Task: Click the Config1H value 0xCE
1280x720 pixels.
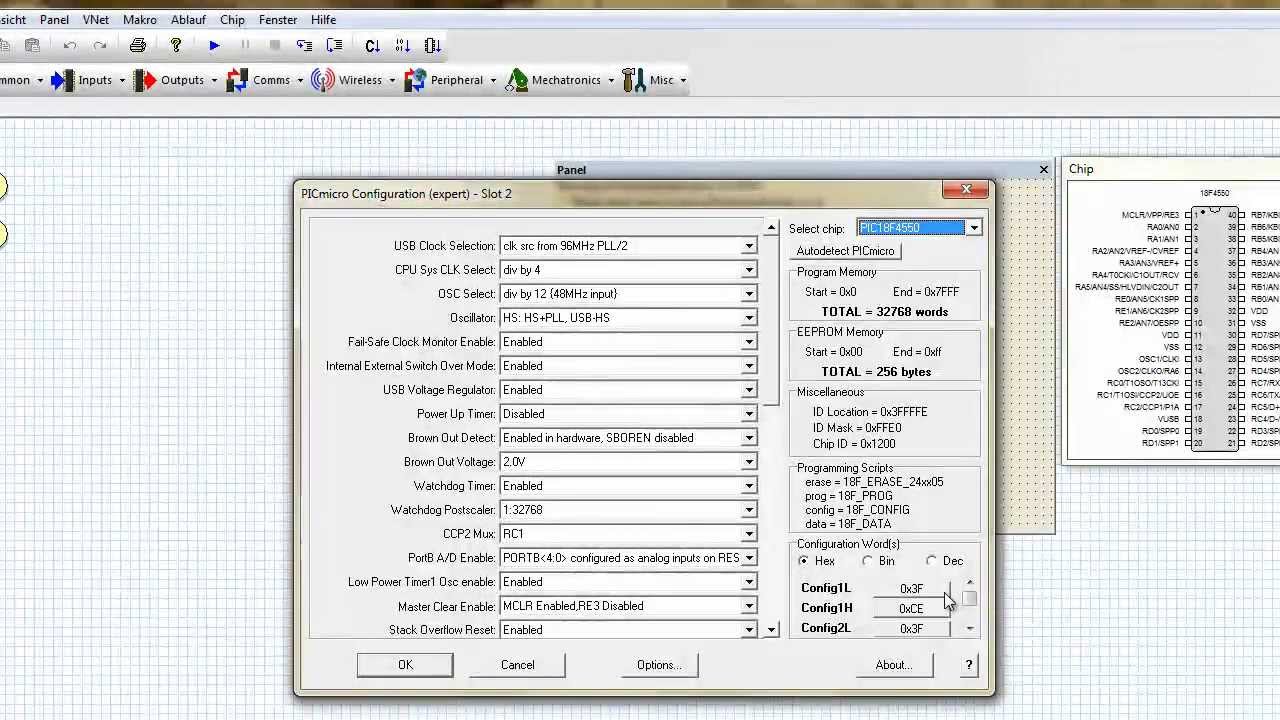Action: pos(911,608)
